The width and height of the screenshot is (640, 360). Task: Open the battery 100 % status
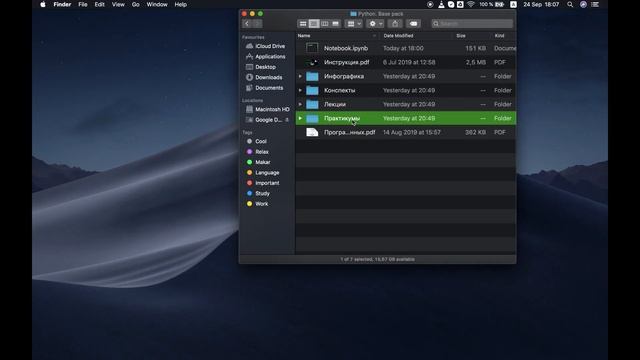491,4
